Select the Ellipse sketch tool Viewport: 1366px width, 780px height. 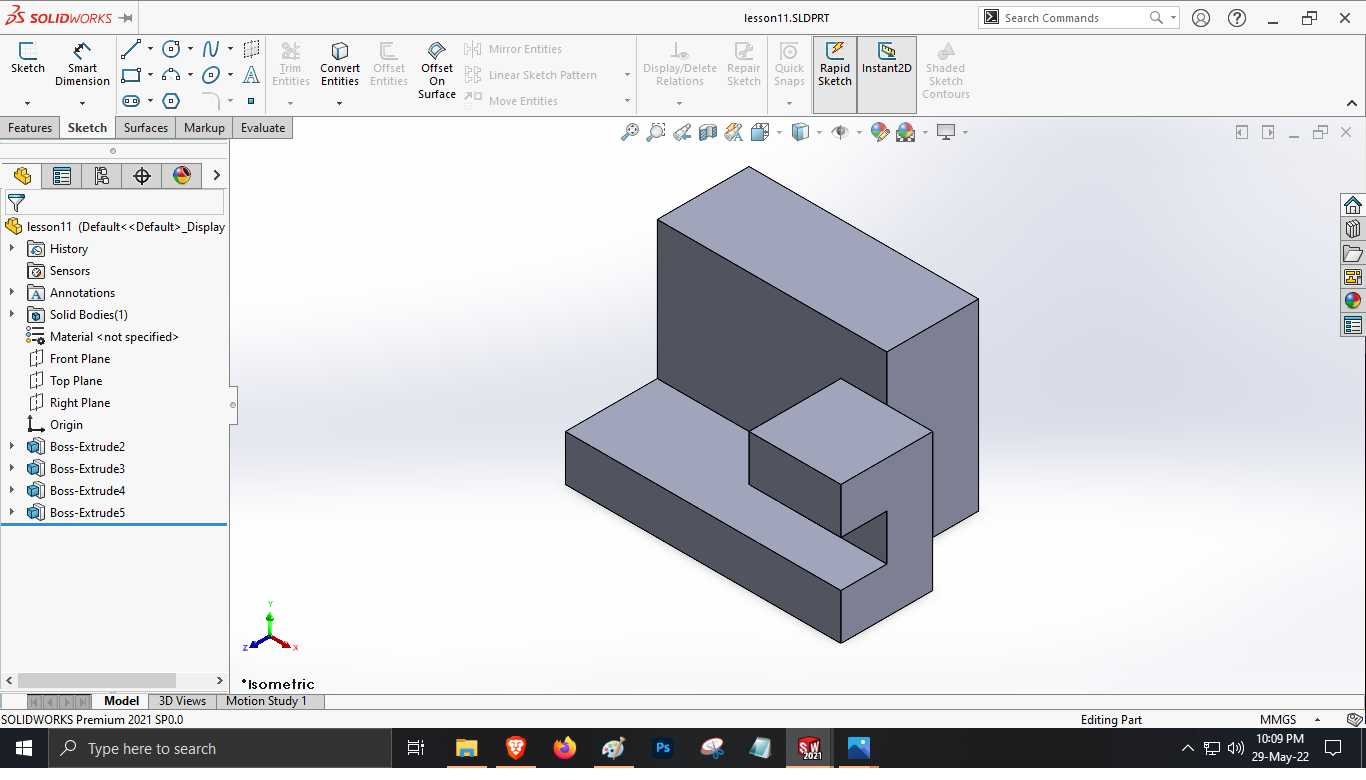(211, 75)
